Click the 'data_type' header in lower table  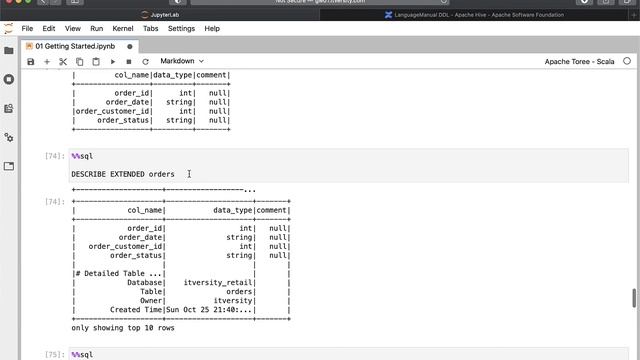(x=233, y=210)
